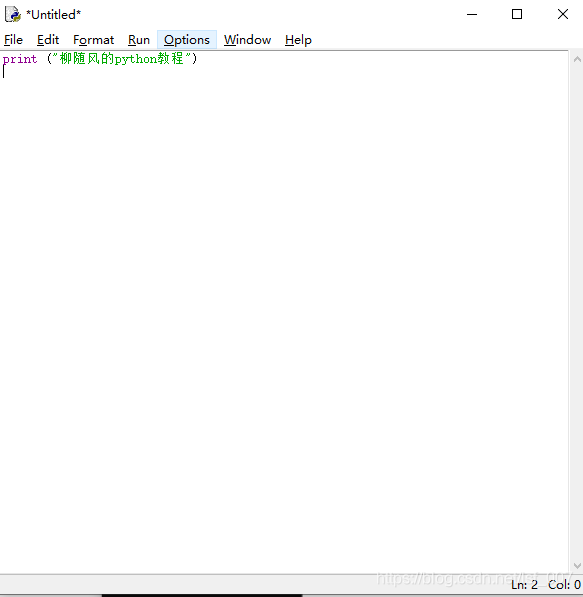Click the Ln: 2 status indicator
The width and height of the screenshot is (583, 597).
pos(524,584)
